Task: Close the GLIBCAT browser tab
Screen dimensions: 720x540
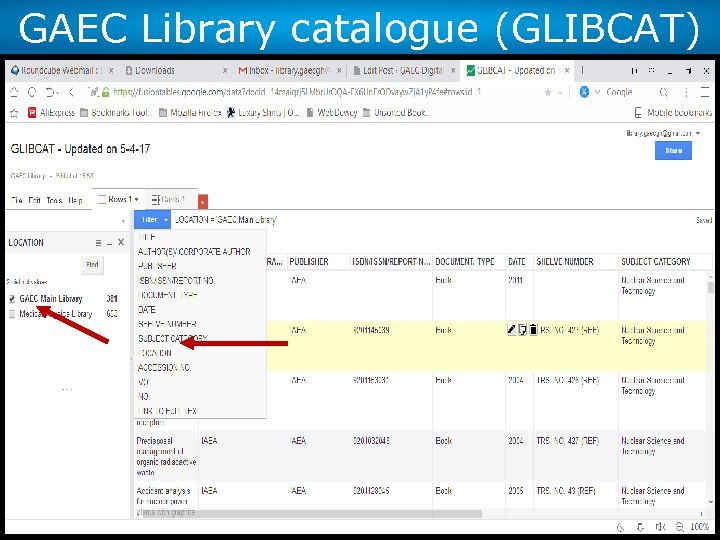Action: 567,71
